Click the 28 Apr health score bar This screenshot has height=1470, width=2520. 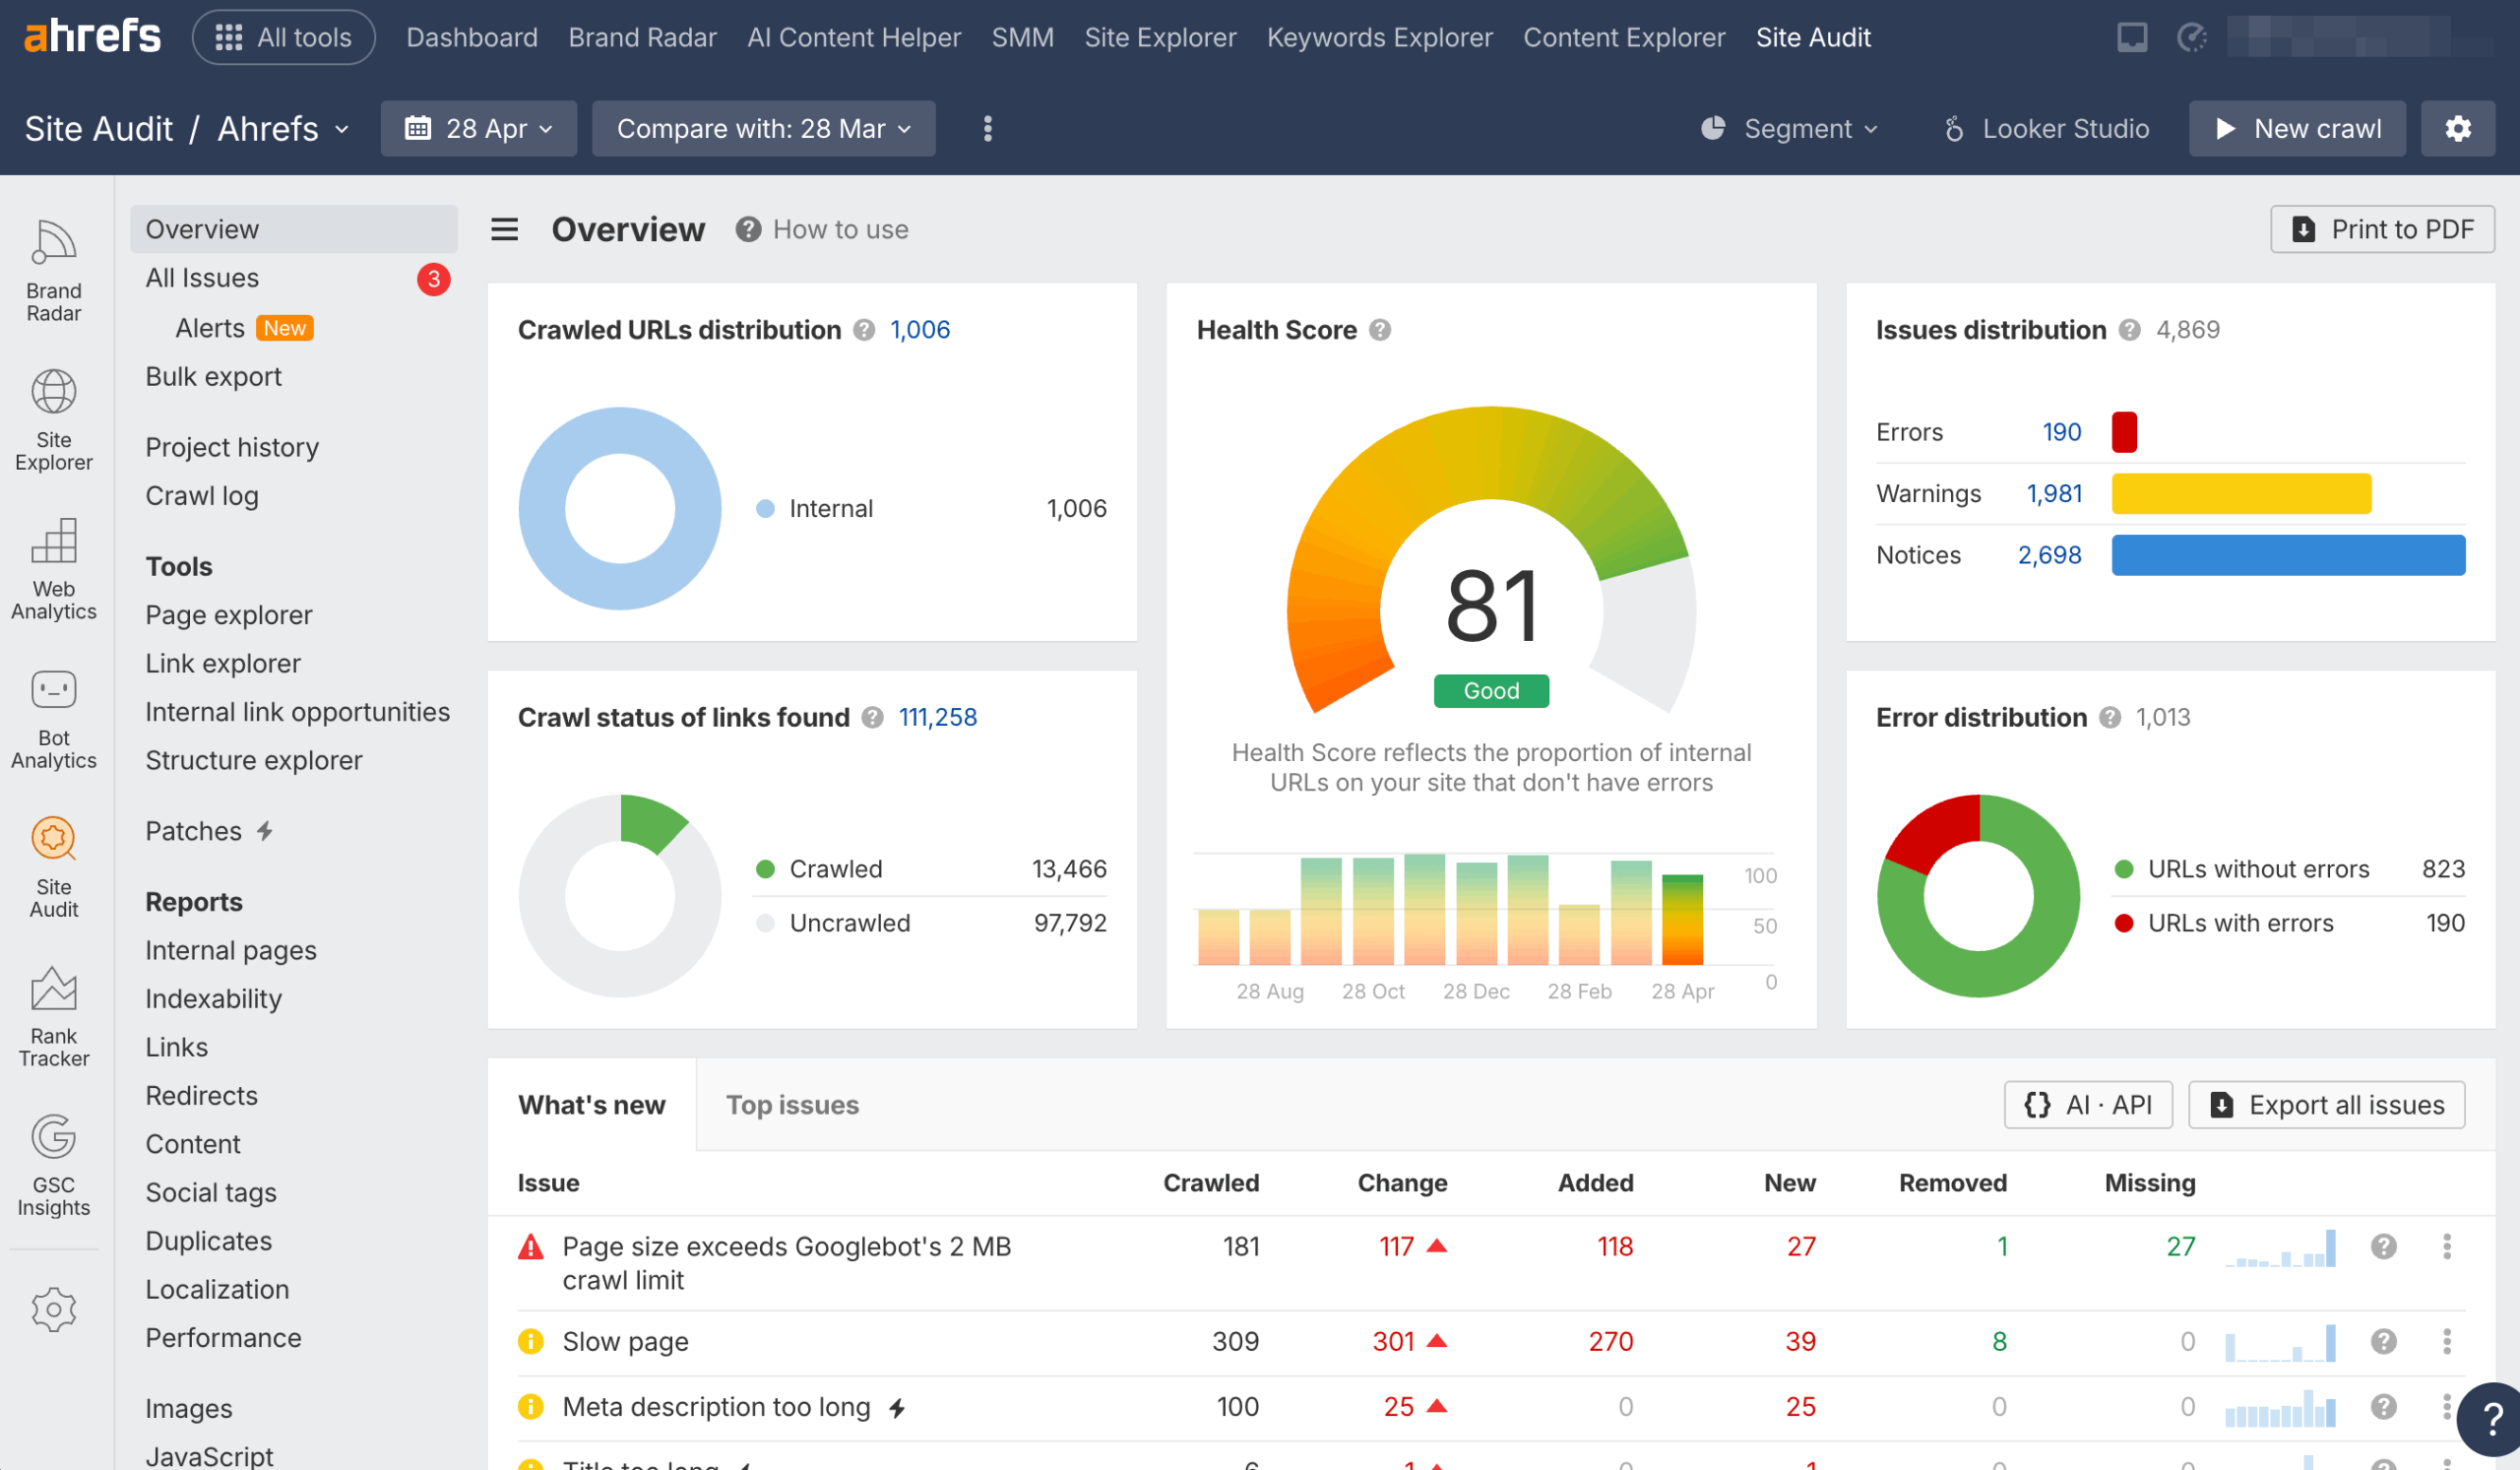click(x=1682, y=919)
